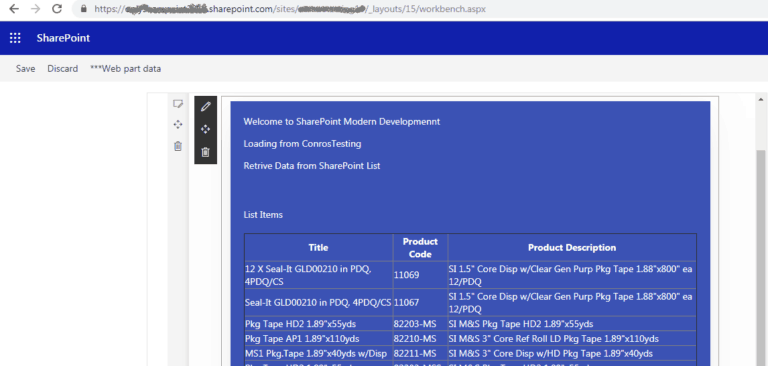Click the padlock icon in address bar
The image size is (768, 366).
pyautogui.click(x=84, y=9)
